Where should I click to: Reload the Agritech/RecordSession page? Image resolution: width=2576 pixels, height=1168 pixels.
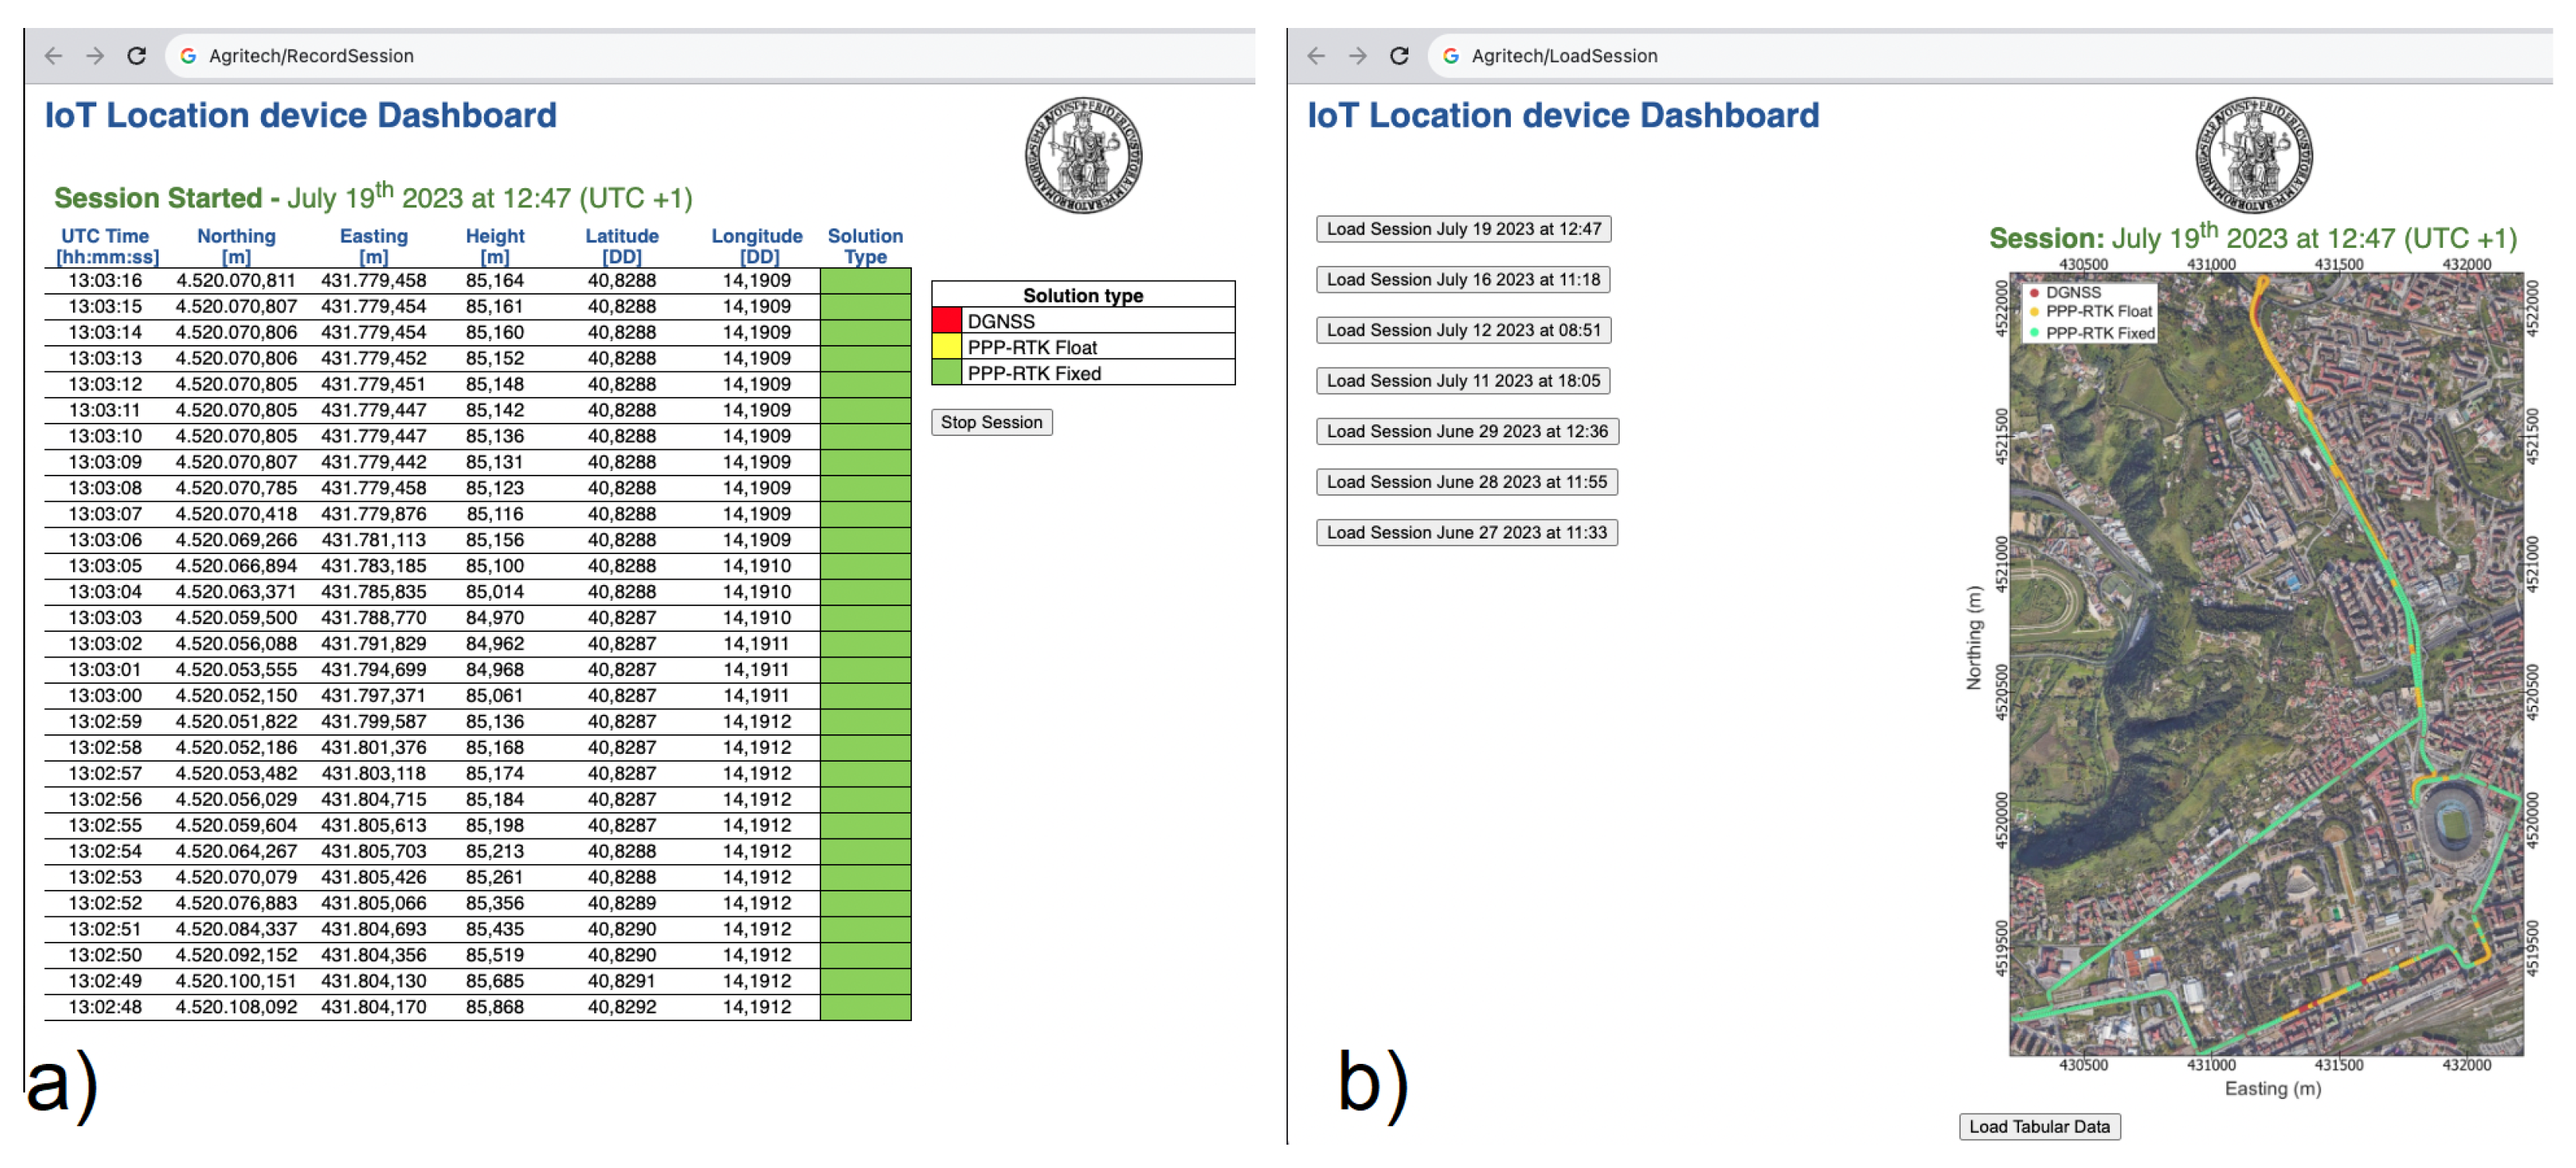137,56
